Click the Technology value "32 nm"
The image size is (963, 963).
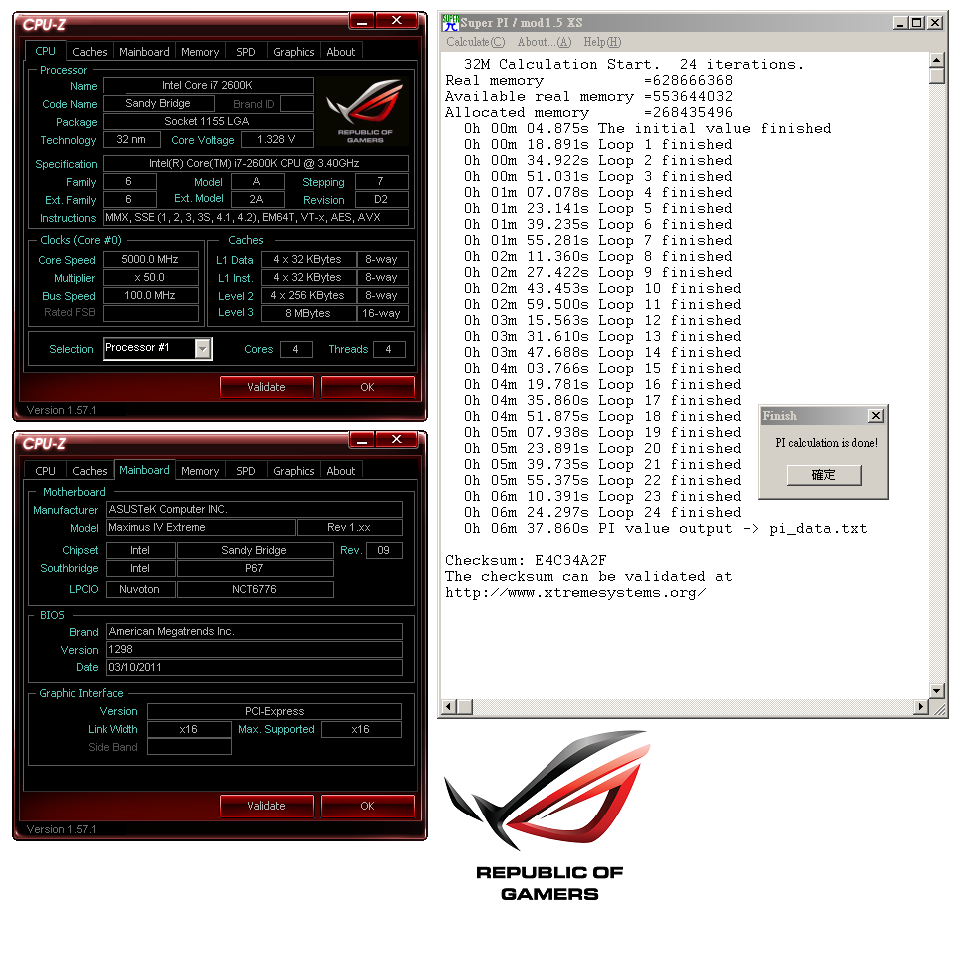131,139
